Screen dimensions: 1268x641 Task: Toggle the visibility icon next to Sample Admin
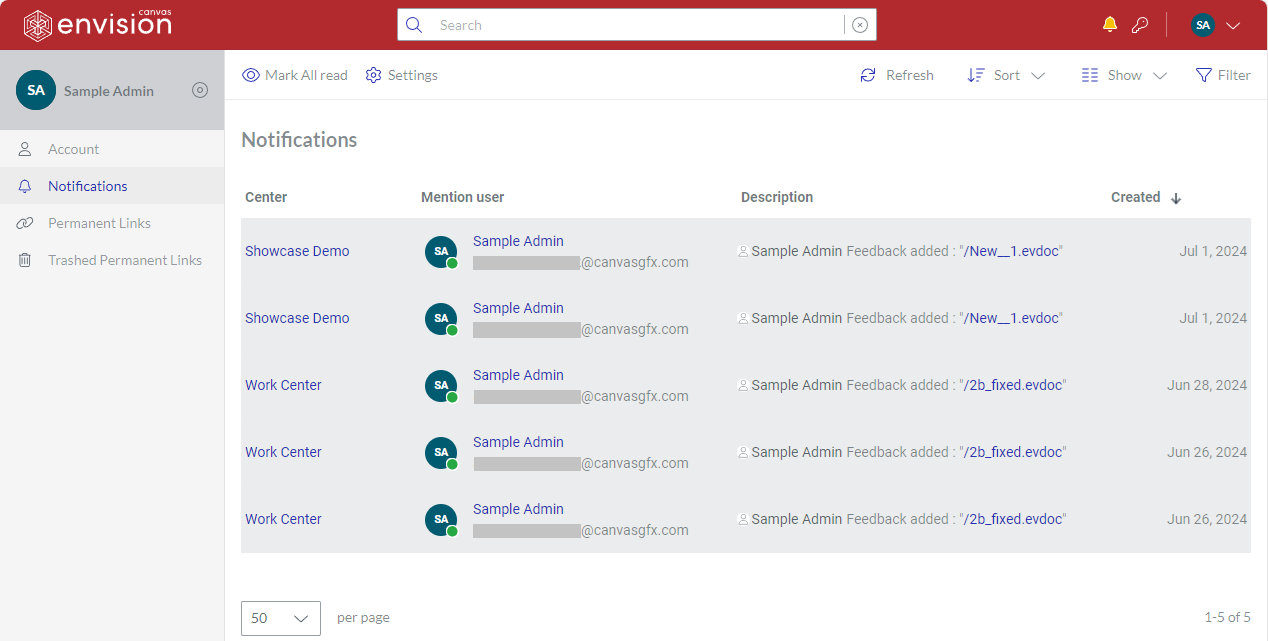pos(199,90)
